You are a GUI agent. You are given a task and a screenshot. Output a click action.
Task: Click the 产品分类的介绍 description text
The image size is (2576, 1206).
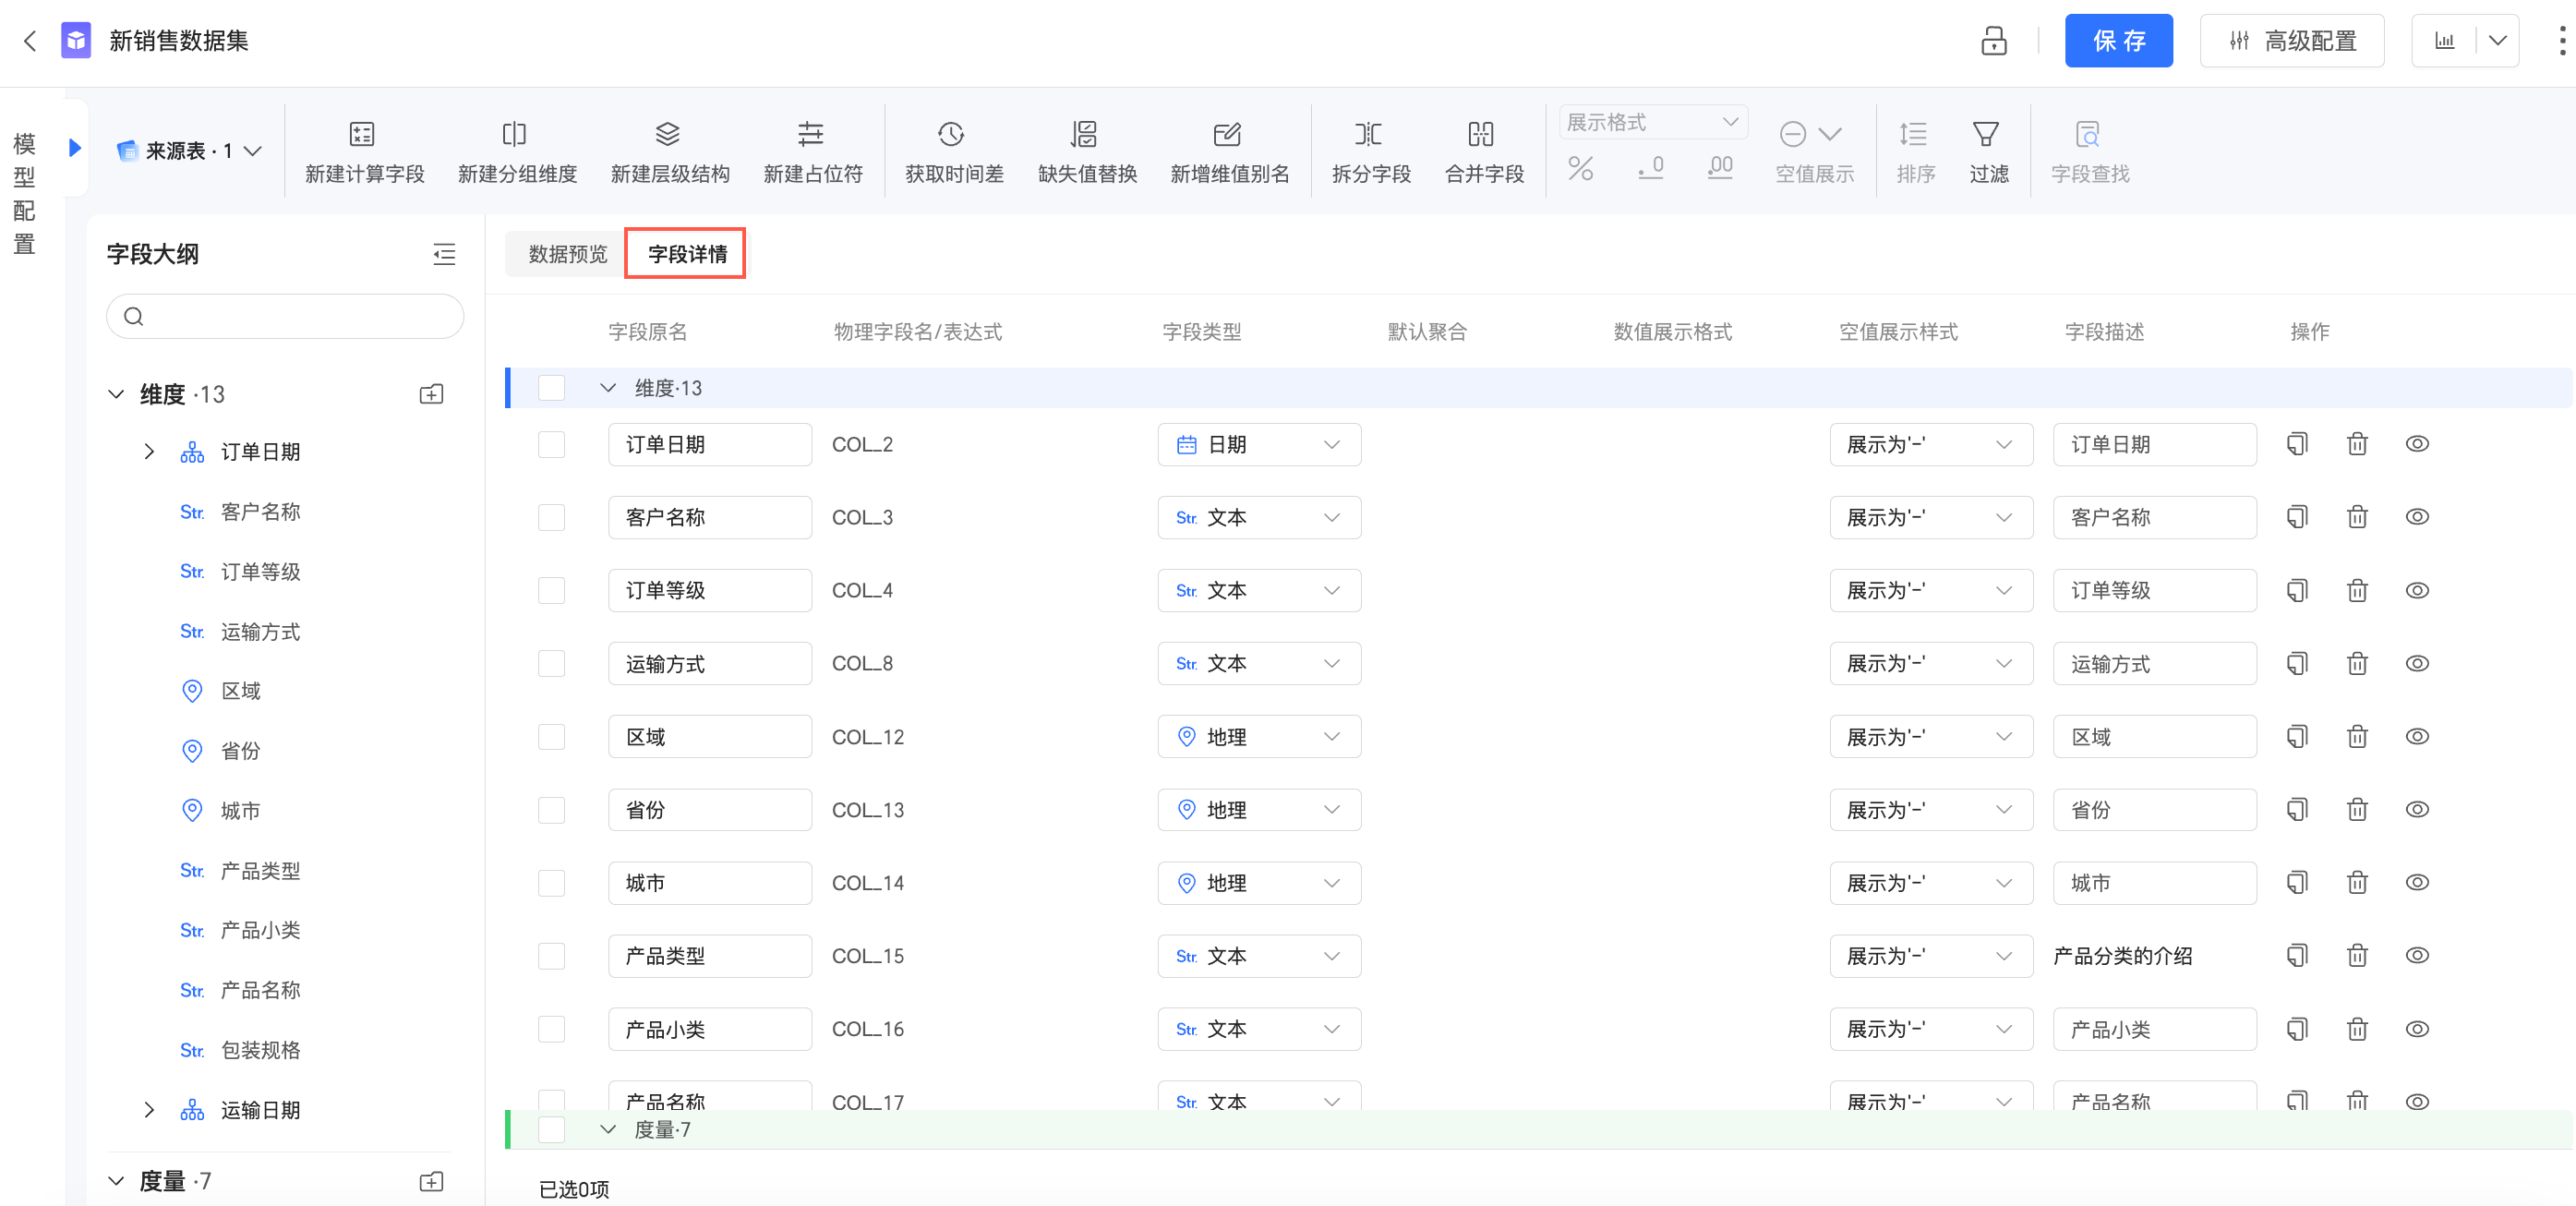coord(2121,956)
